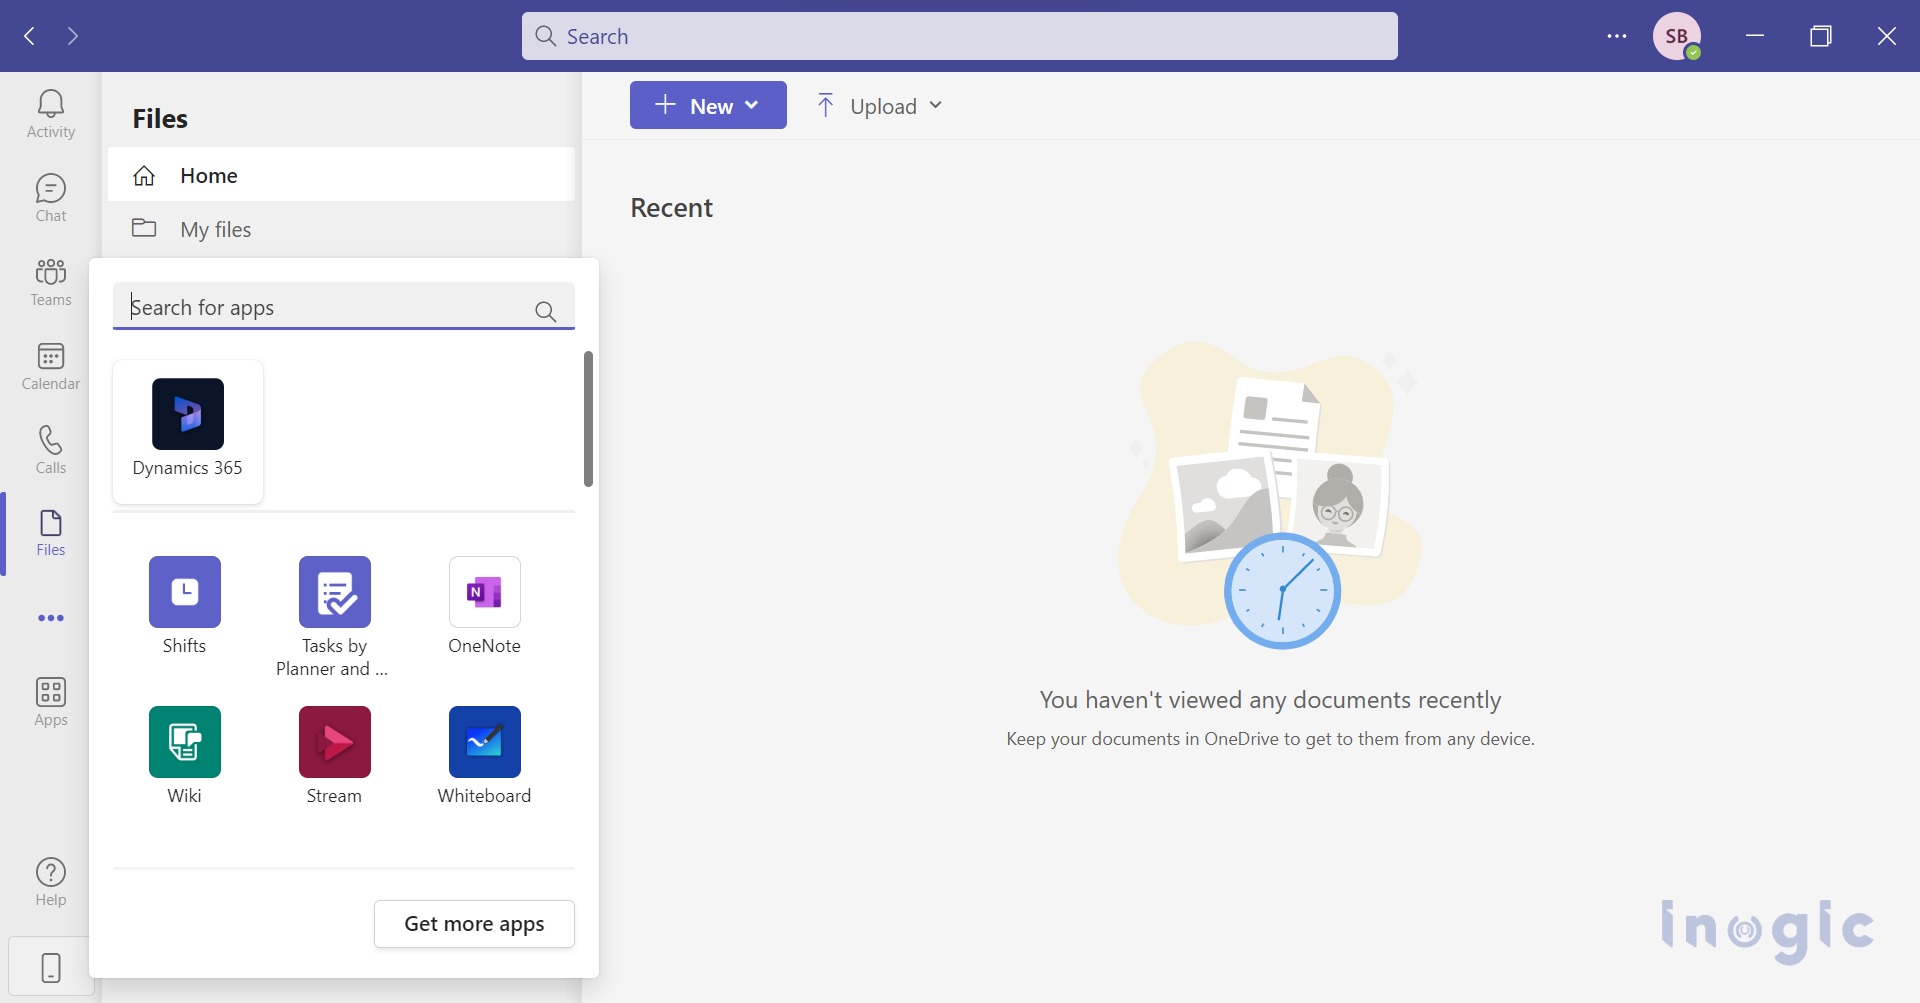1920x1003 pixels.
Task: Focus the Search for apps field
Action: pos(344,307)
